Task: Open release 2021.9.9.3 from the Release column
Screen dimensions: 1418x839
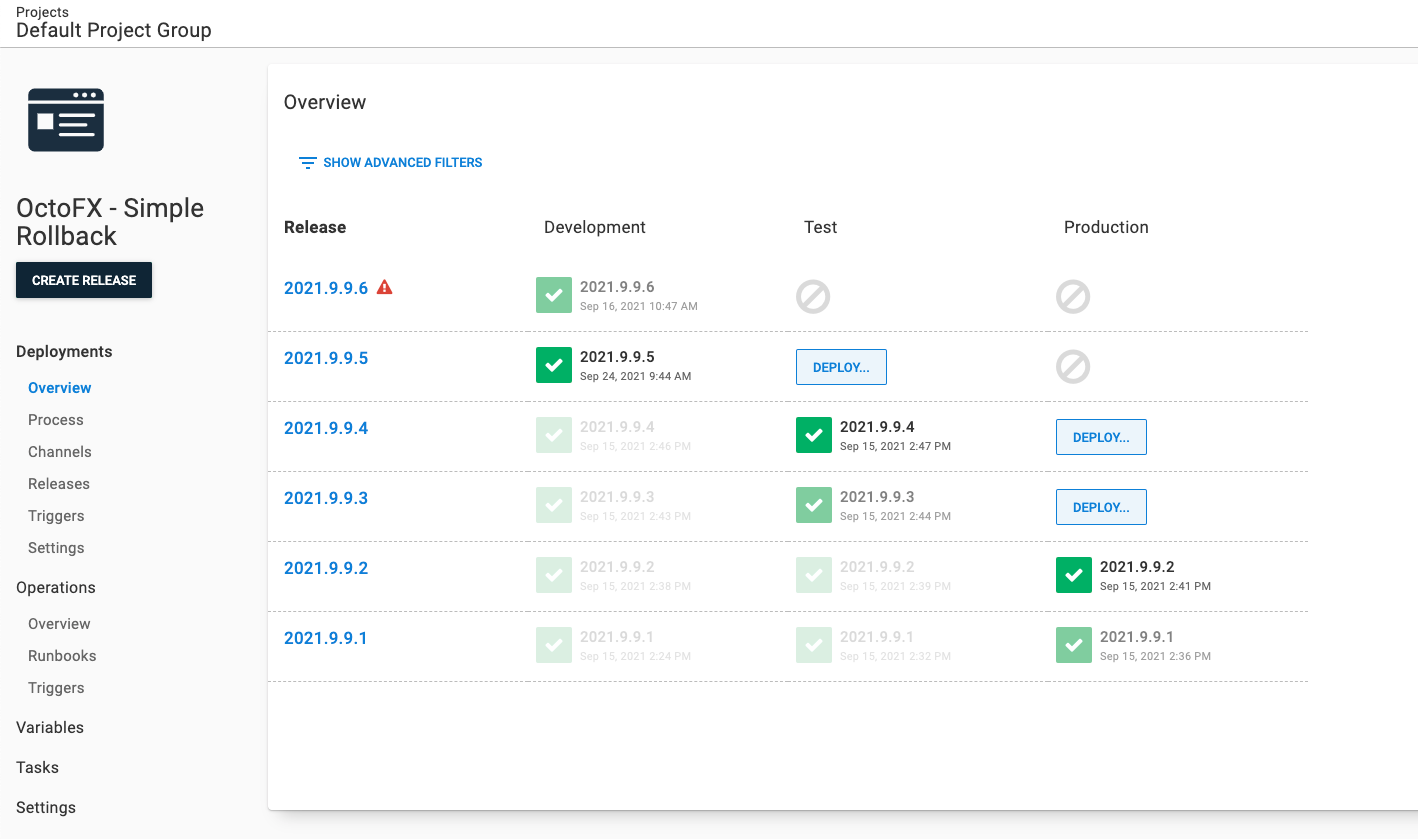Action: (326, 497)
